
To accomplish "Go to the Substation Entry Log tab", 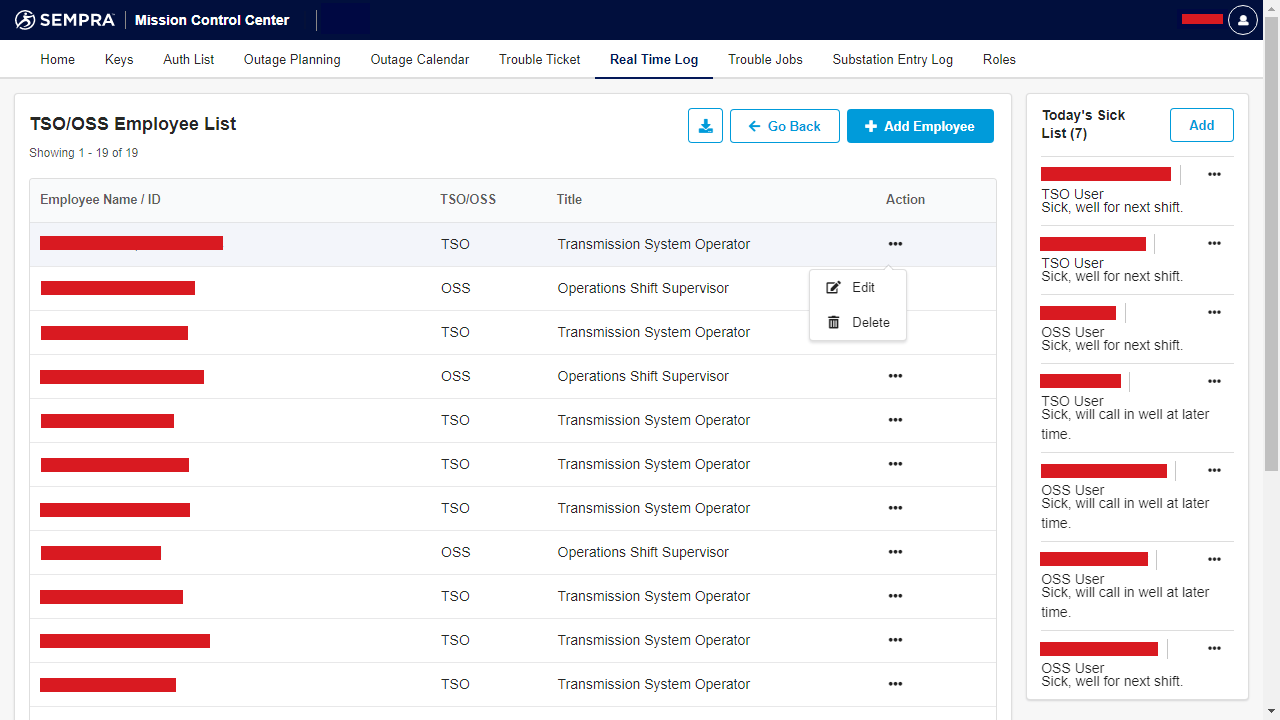I will pyautogui.click(x=892, y=59).
